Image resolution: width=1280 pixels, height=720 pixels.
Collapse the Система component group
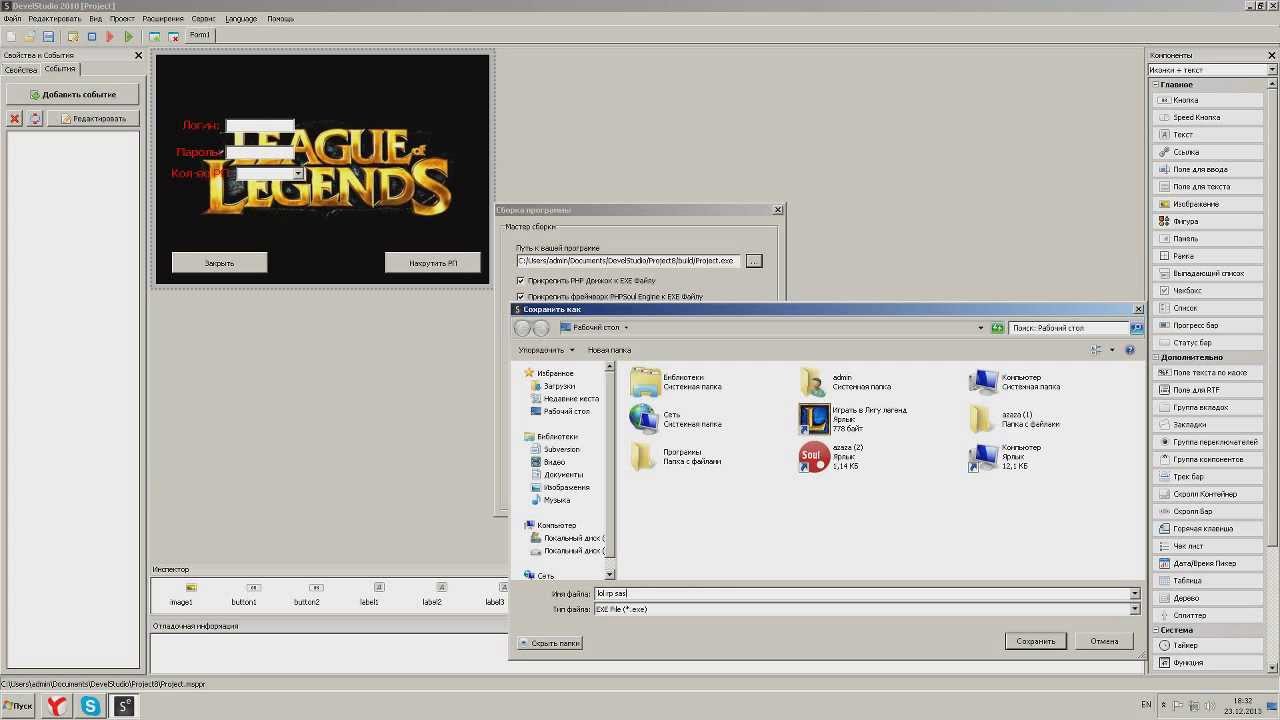[1155, 630]
